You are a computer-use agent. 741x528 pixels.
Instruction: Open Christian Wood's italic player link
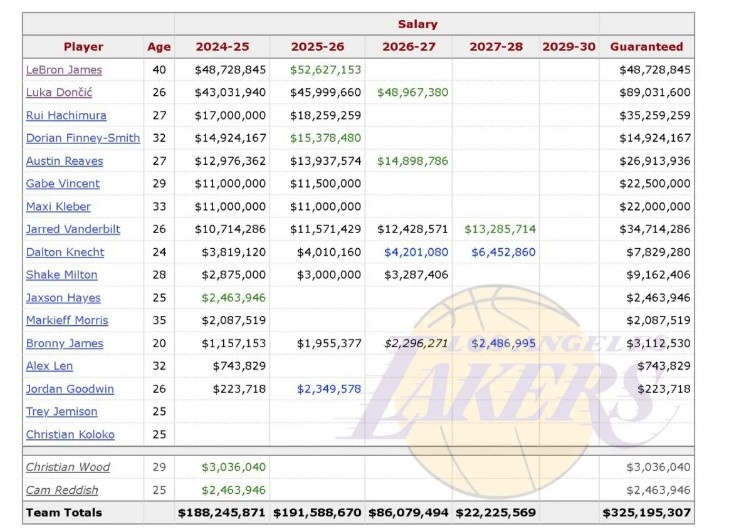(68, 467)
